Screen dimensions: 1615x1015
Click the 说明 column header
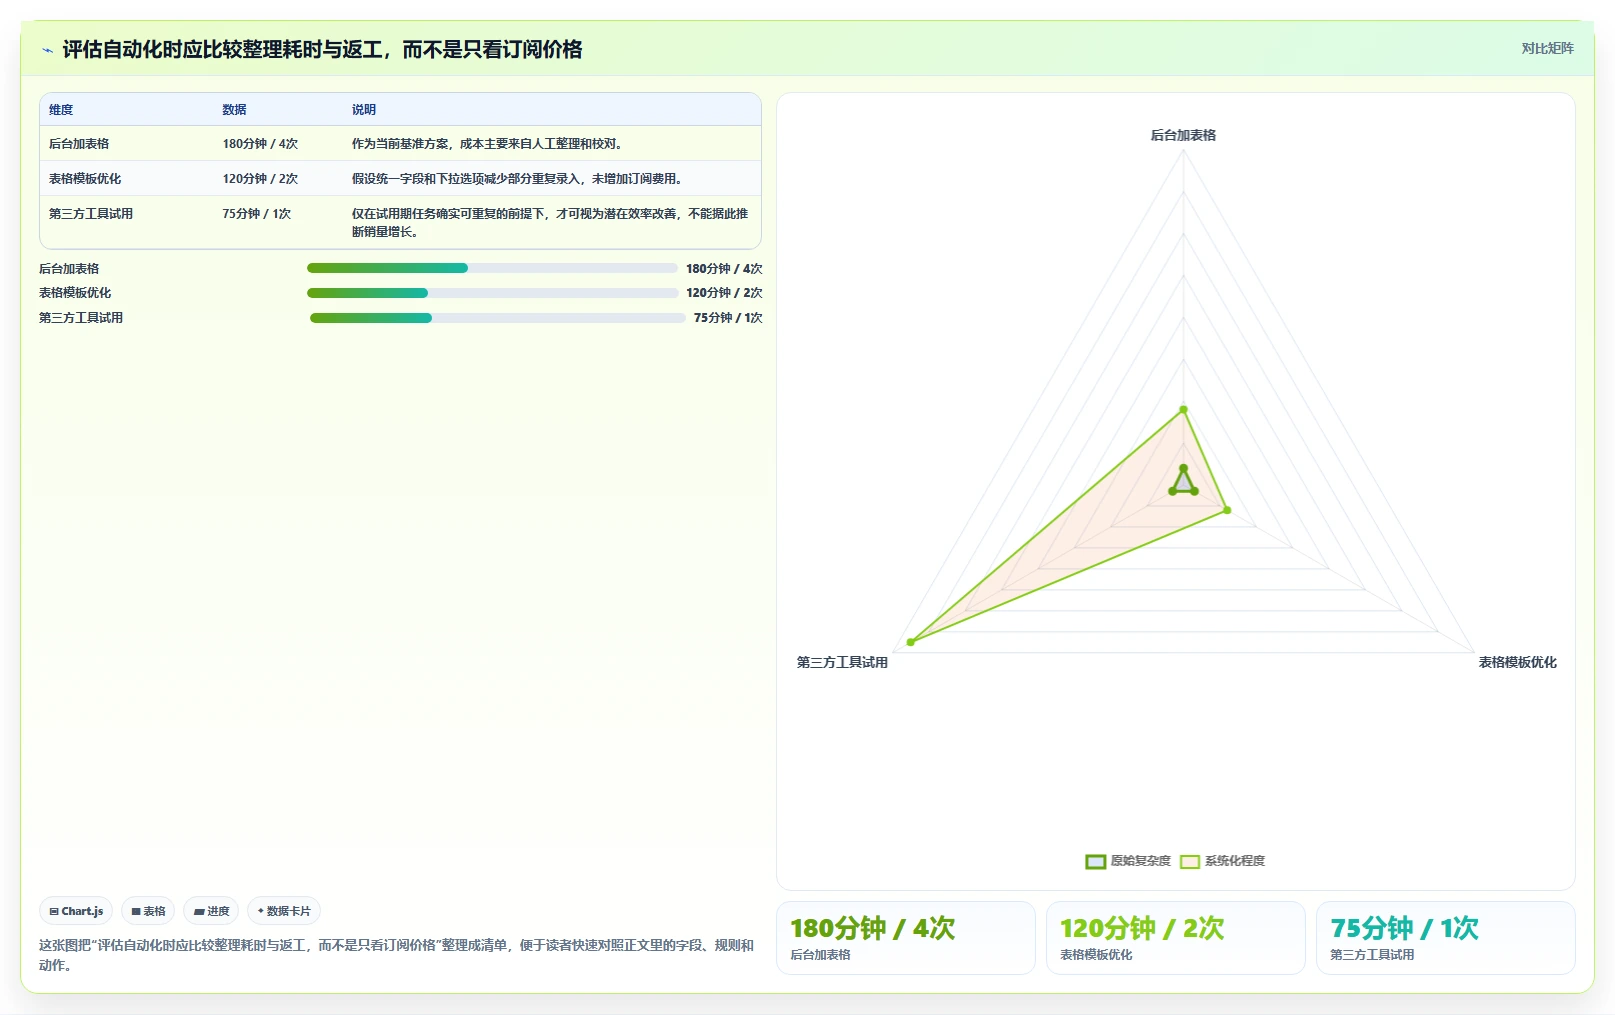click(364, 110)
